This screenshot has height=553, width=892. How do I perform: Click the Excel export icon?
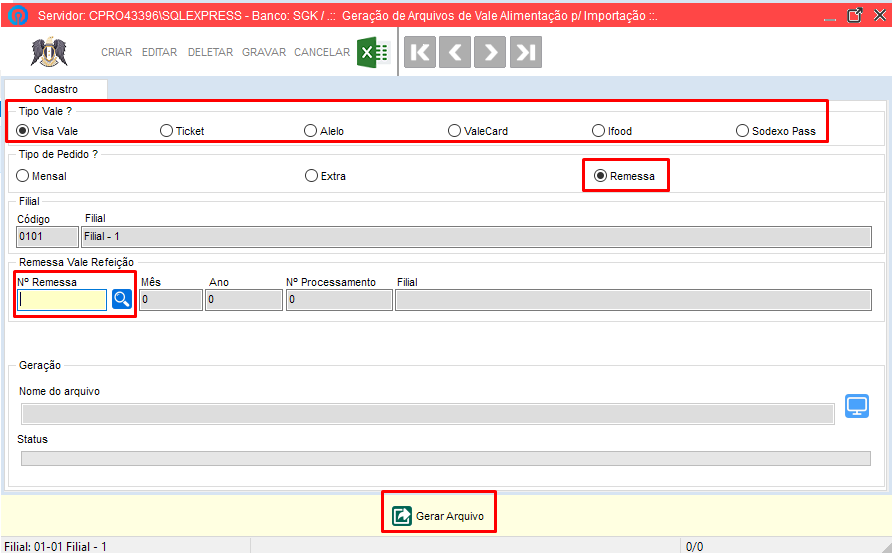point(373,53)
